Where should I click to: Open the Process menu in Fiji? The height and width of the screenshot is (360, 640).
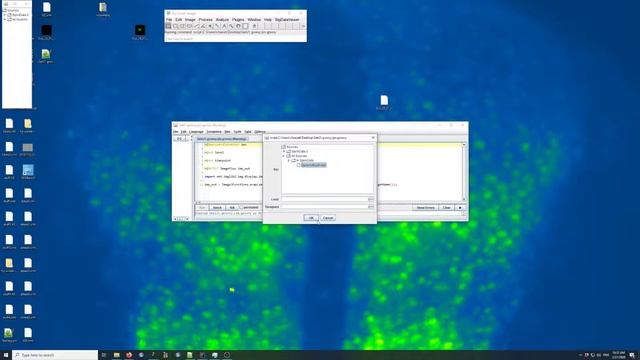tap(205, 20)
